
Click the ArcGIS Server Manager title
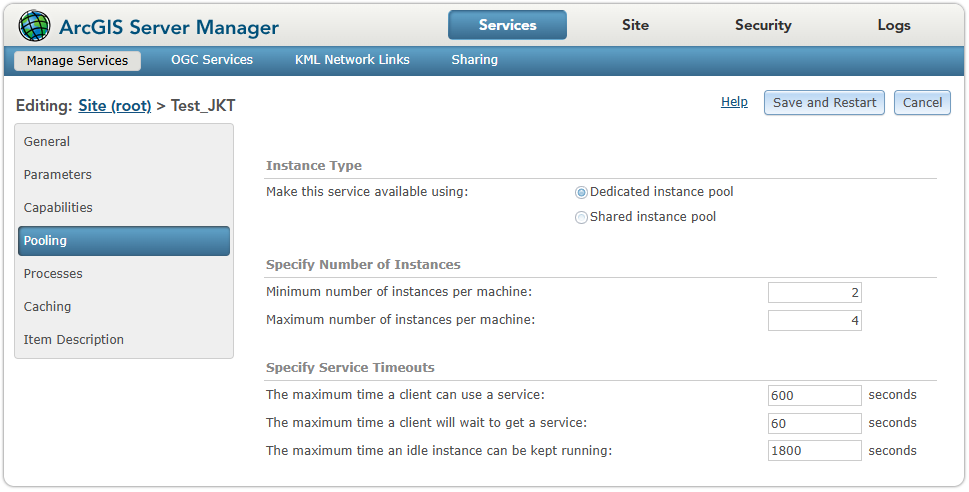click(169, 27)
